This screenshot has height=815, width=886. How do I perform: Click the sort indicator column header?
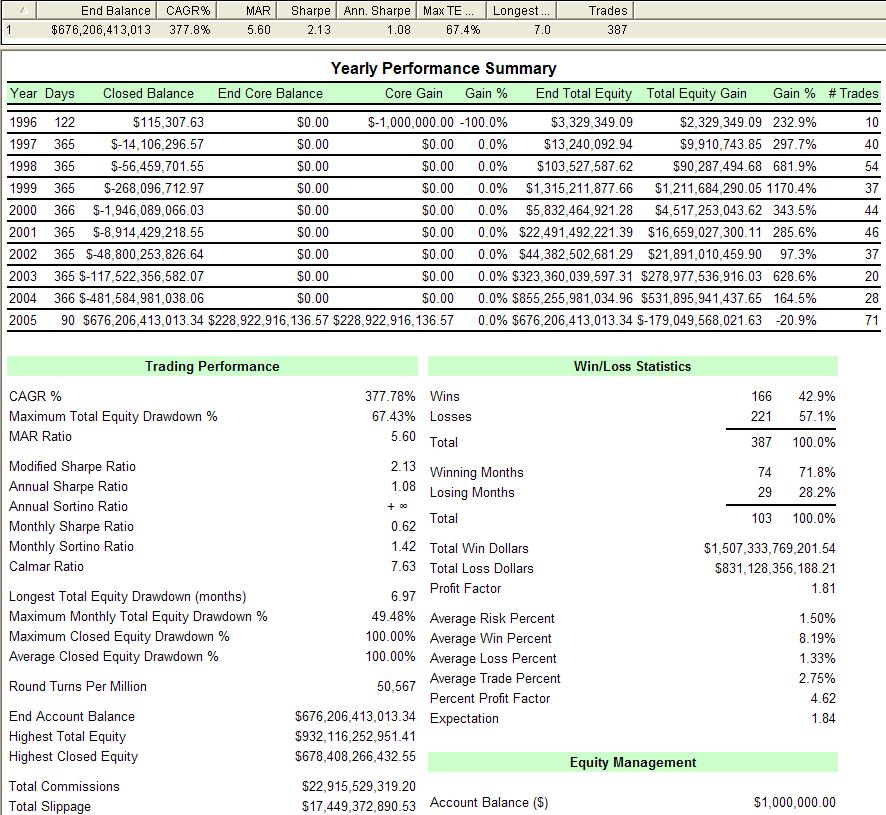click(x=20, y=10)
